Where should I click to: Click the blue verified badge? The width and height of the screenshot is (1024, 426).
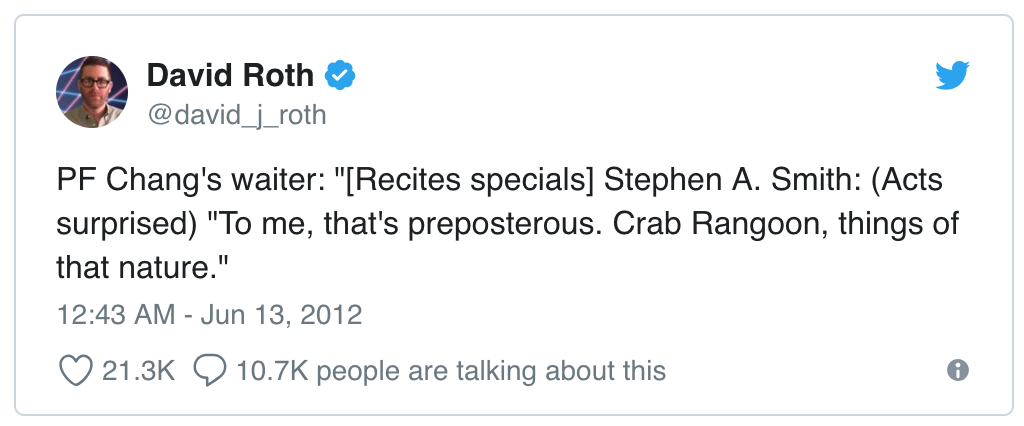coord(342,75)
